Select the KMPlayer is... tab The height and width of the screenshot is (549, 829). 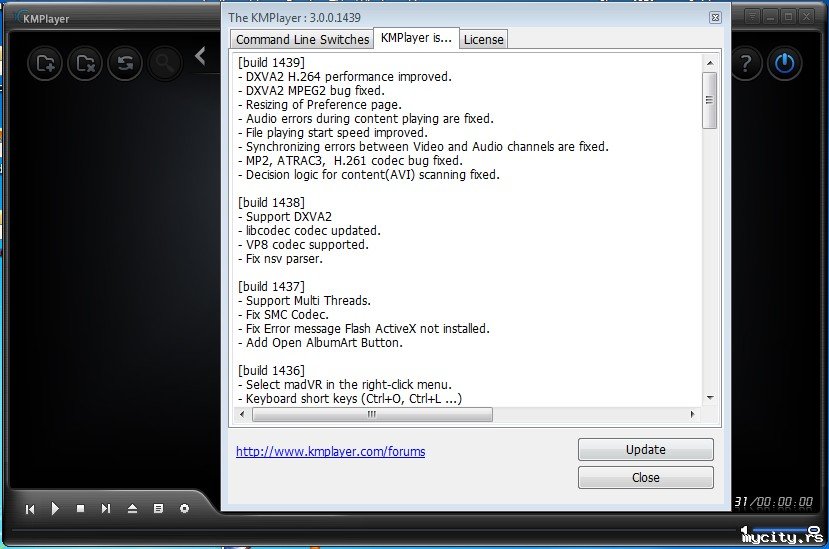coord(416,38)
